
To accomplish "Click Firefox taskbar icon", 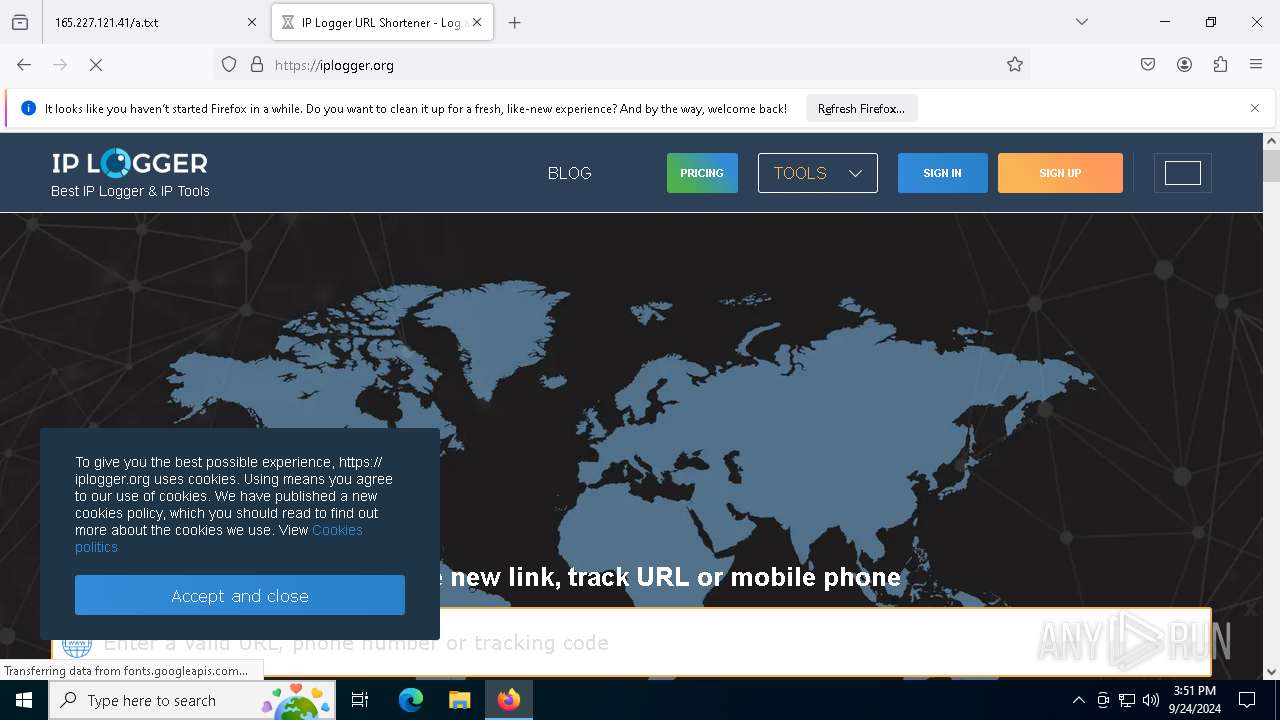I will click(509, 700).
